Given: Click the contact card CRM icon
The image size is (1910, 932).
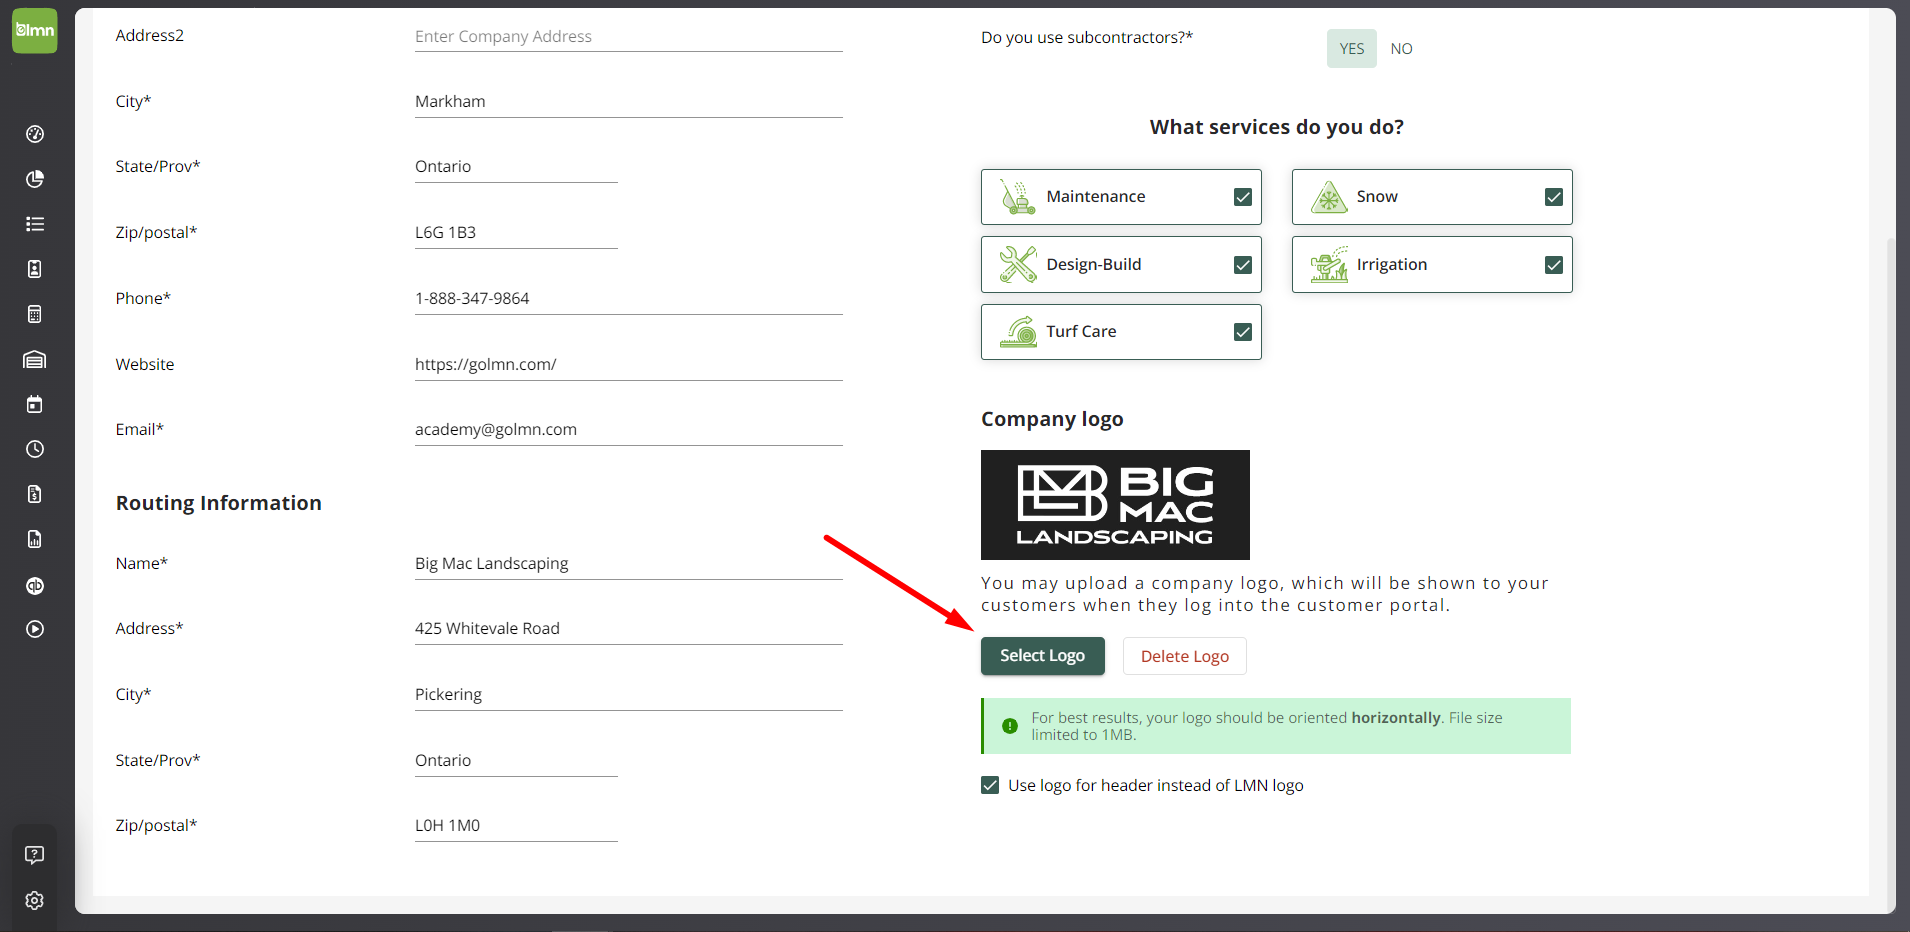Looking at the screenshot, I should (35, 268).
